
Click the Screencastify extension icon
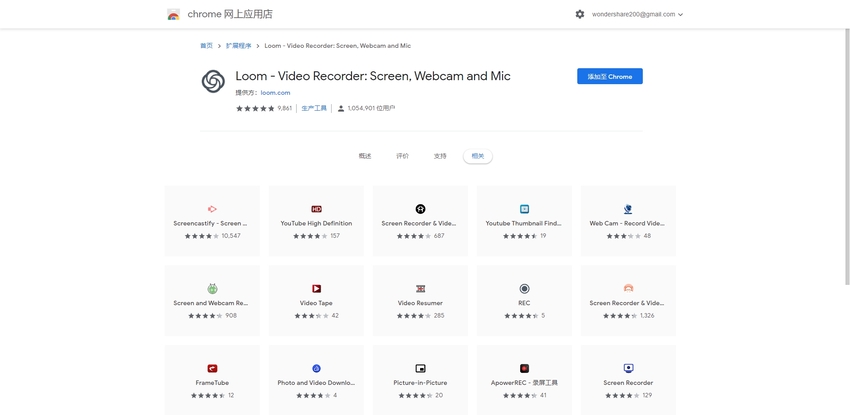(x=212, y=209)
